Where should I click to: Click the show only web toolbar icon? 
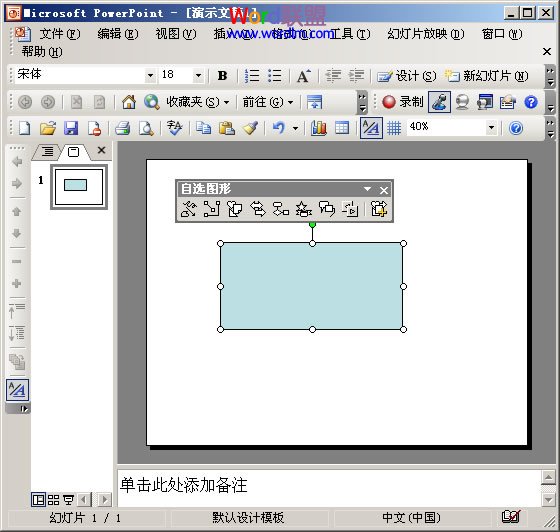(x=314, y=102)
